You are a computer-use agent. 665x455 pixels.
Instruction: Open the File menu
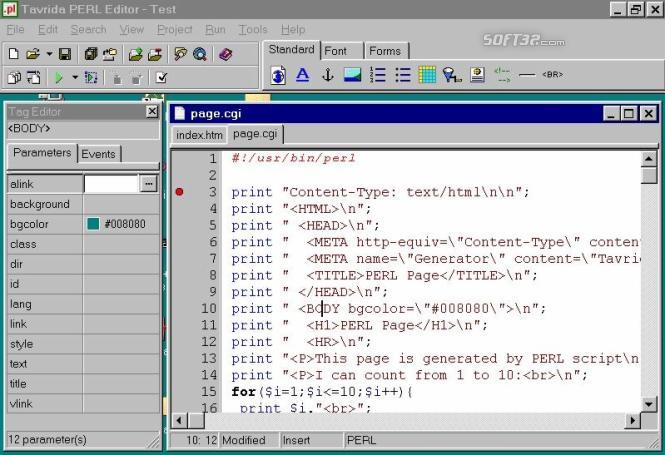[x=16, y=30]
